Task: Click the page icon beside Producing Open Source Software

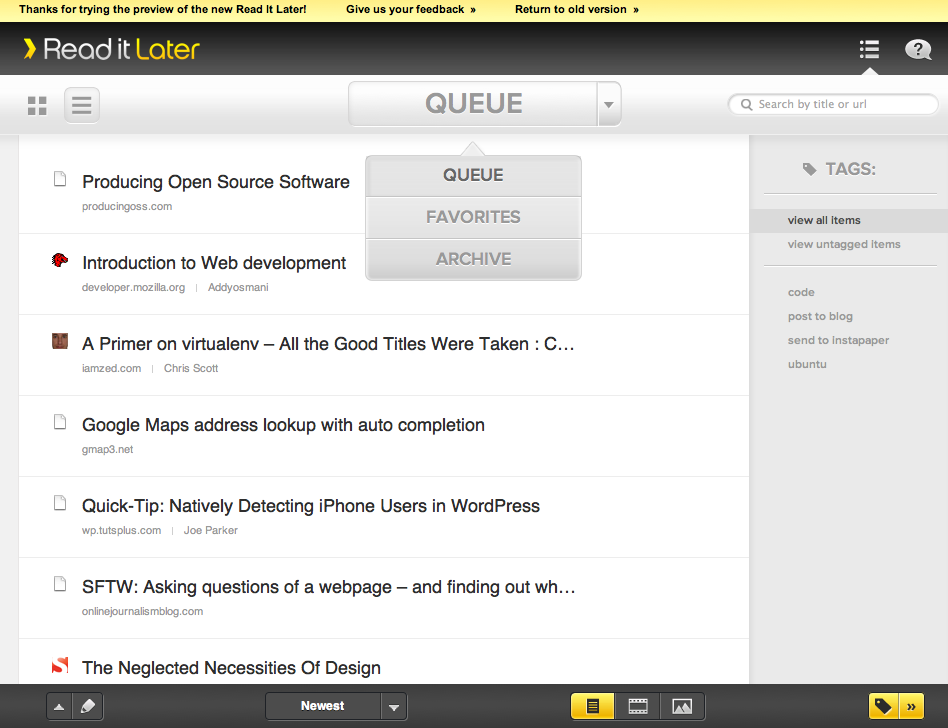Action: point(60,178)
